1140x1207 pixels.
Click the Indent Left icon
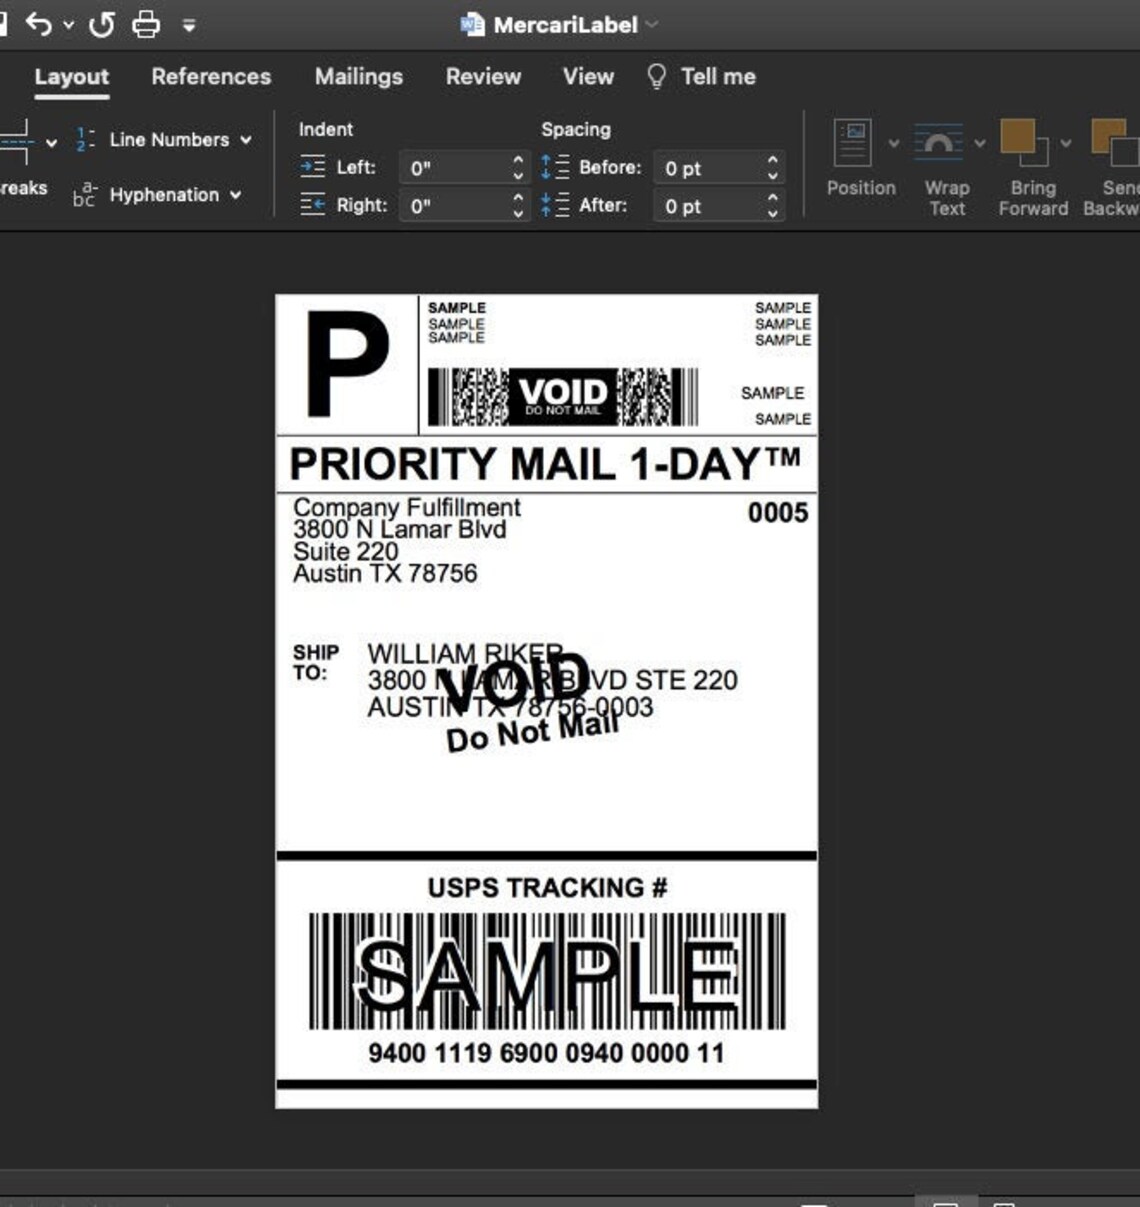point(311,167)
